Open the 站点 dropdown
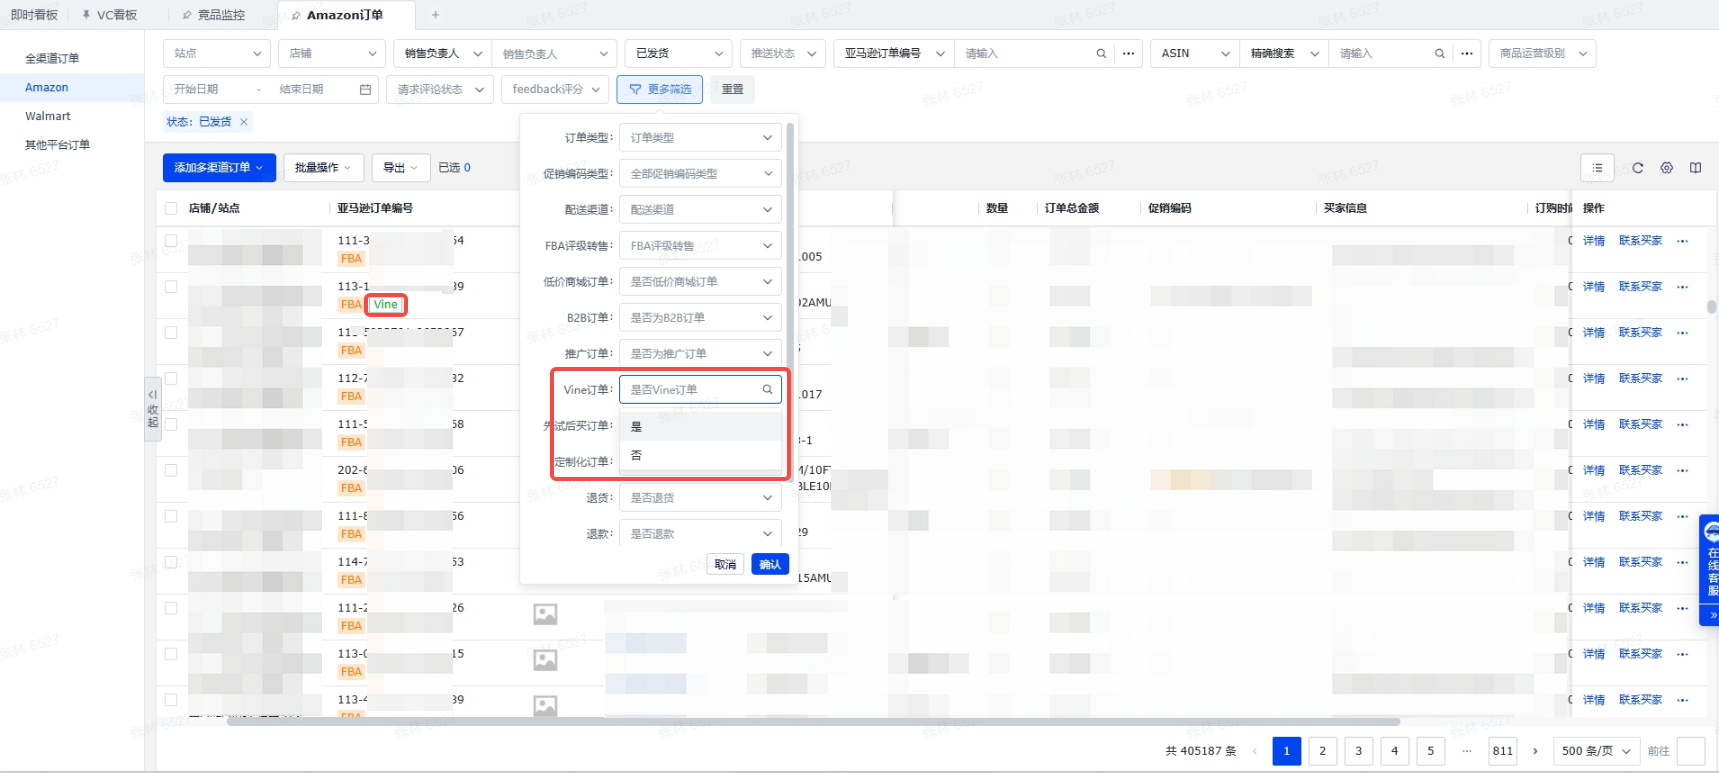The height and width of the screenshot is (773, 1719). pyautogui.click(x=217, y=54)
